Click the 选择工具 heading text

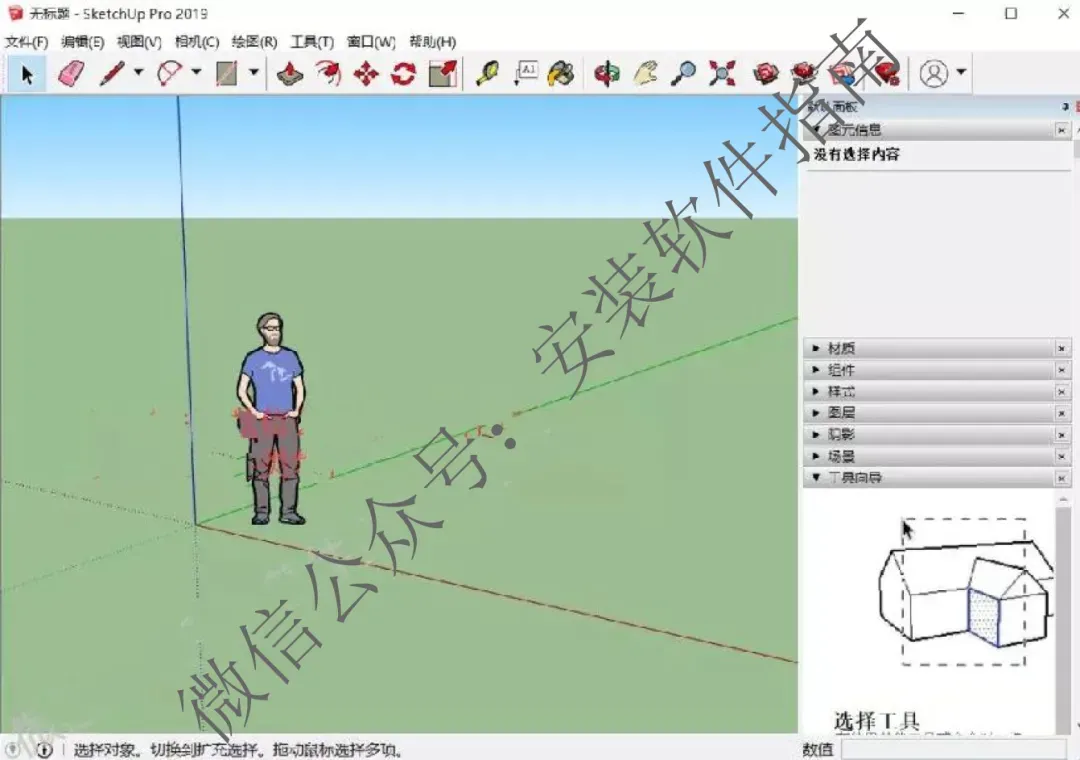876,721
